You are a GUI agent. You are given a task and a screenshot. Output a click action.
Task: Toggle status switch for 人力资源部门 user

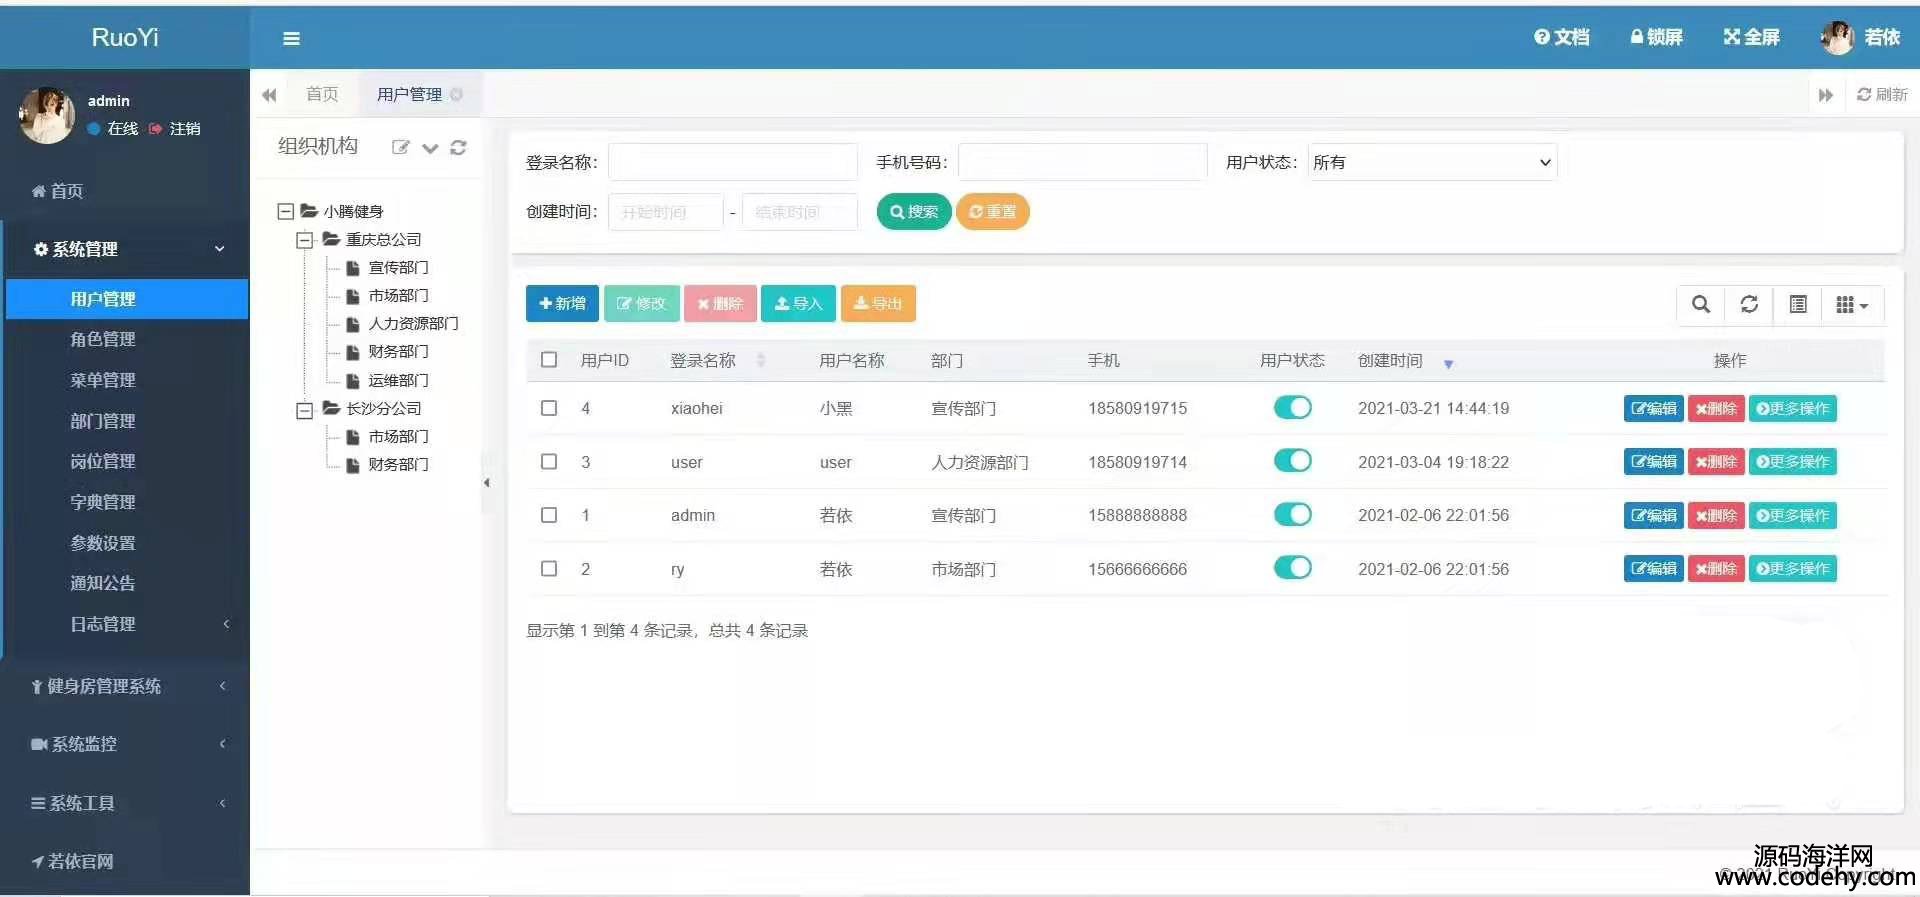[1292, 460]
